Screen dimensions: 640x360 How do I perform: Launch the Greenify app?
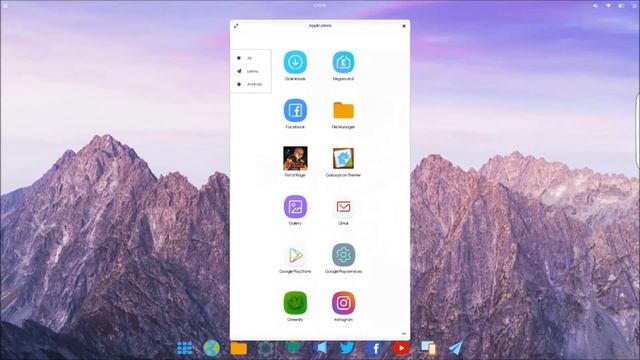tap(295, 303)
